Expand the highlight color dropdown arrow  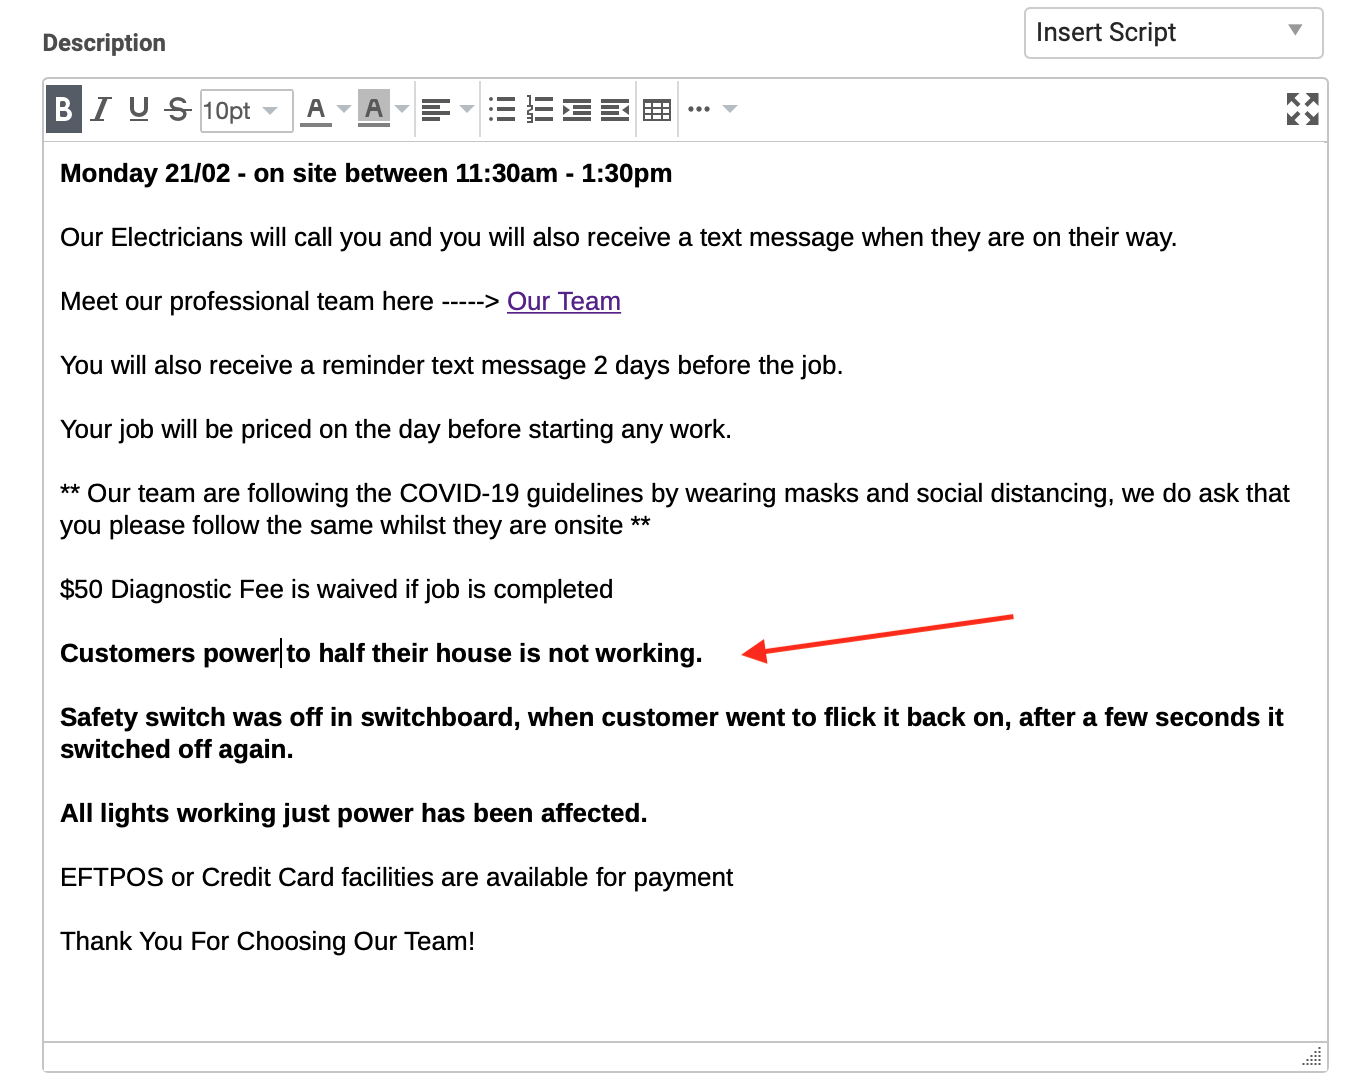402,109
